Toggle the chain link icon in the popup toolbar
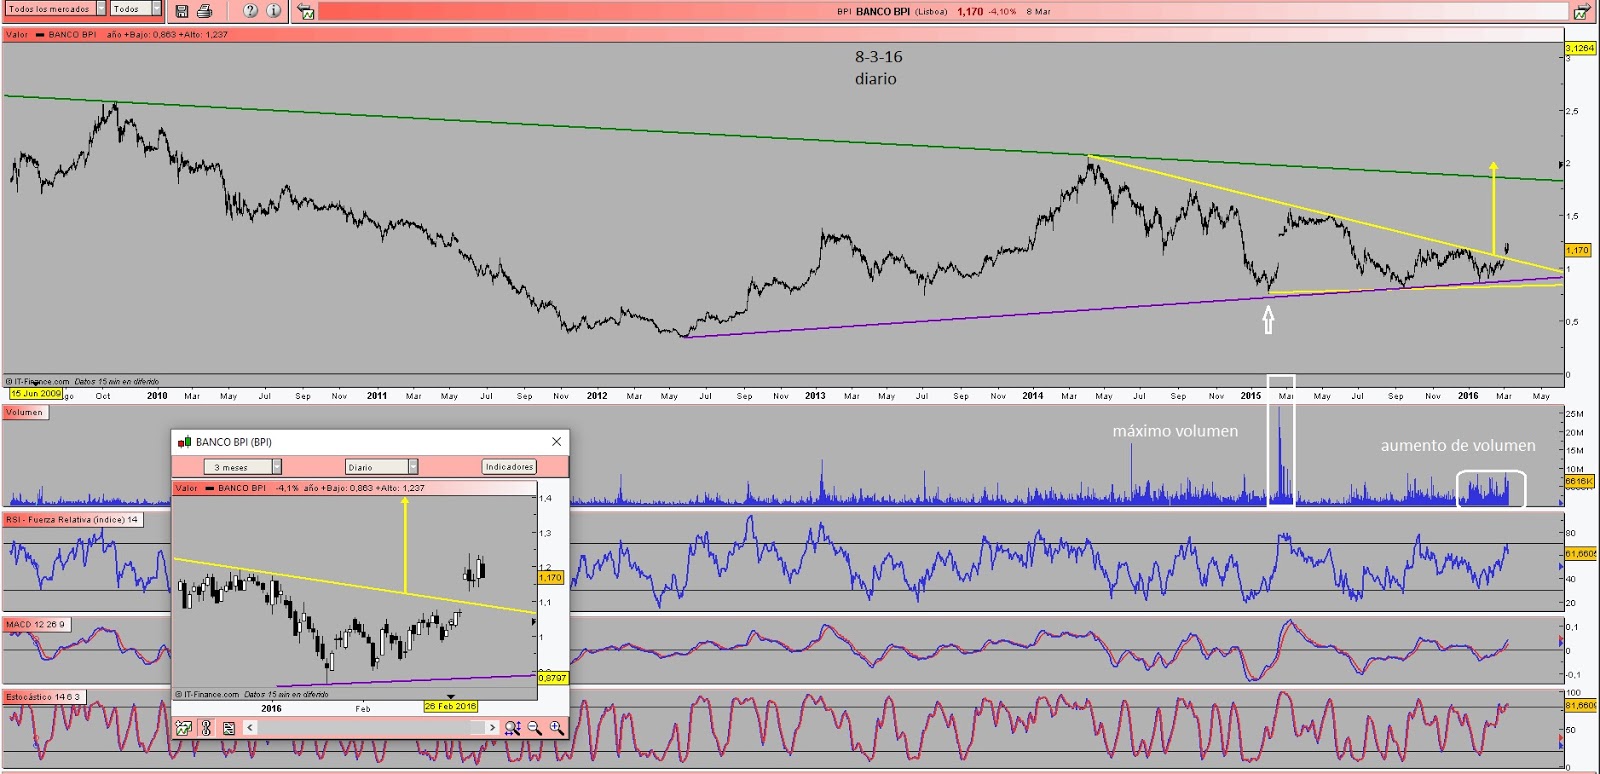1600x774 pixels. pos(206,728)
